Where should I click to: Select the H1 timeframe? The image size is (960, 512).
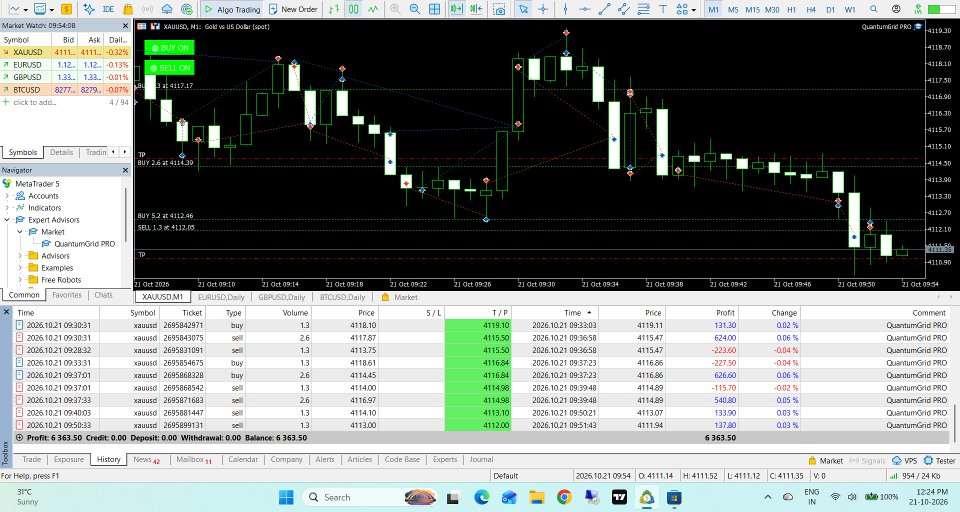[x=792, y=10]
